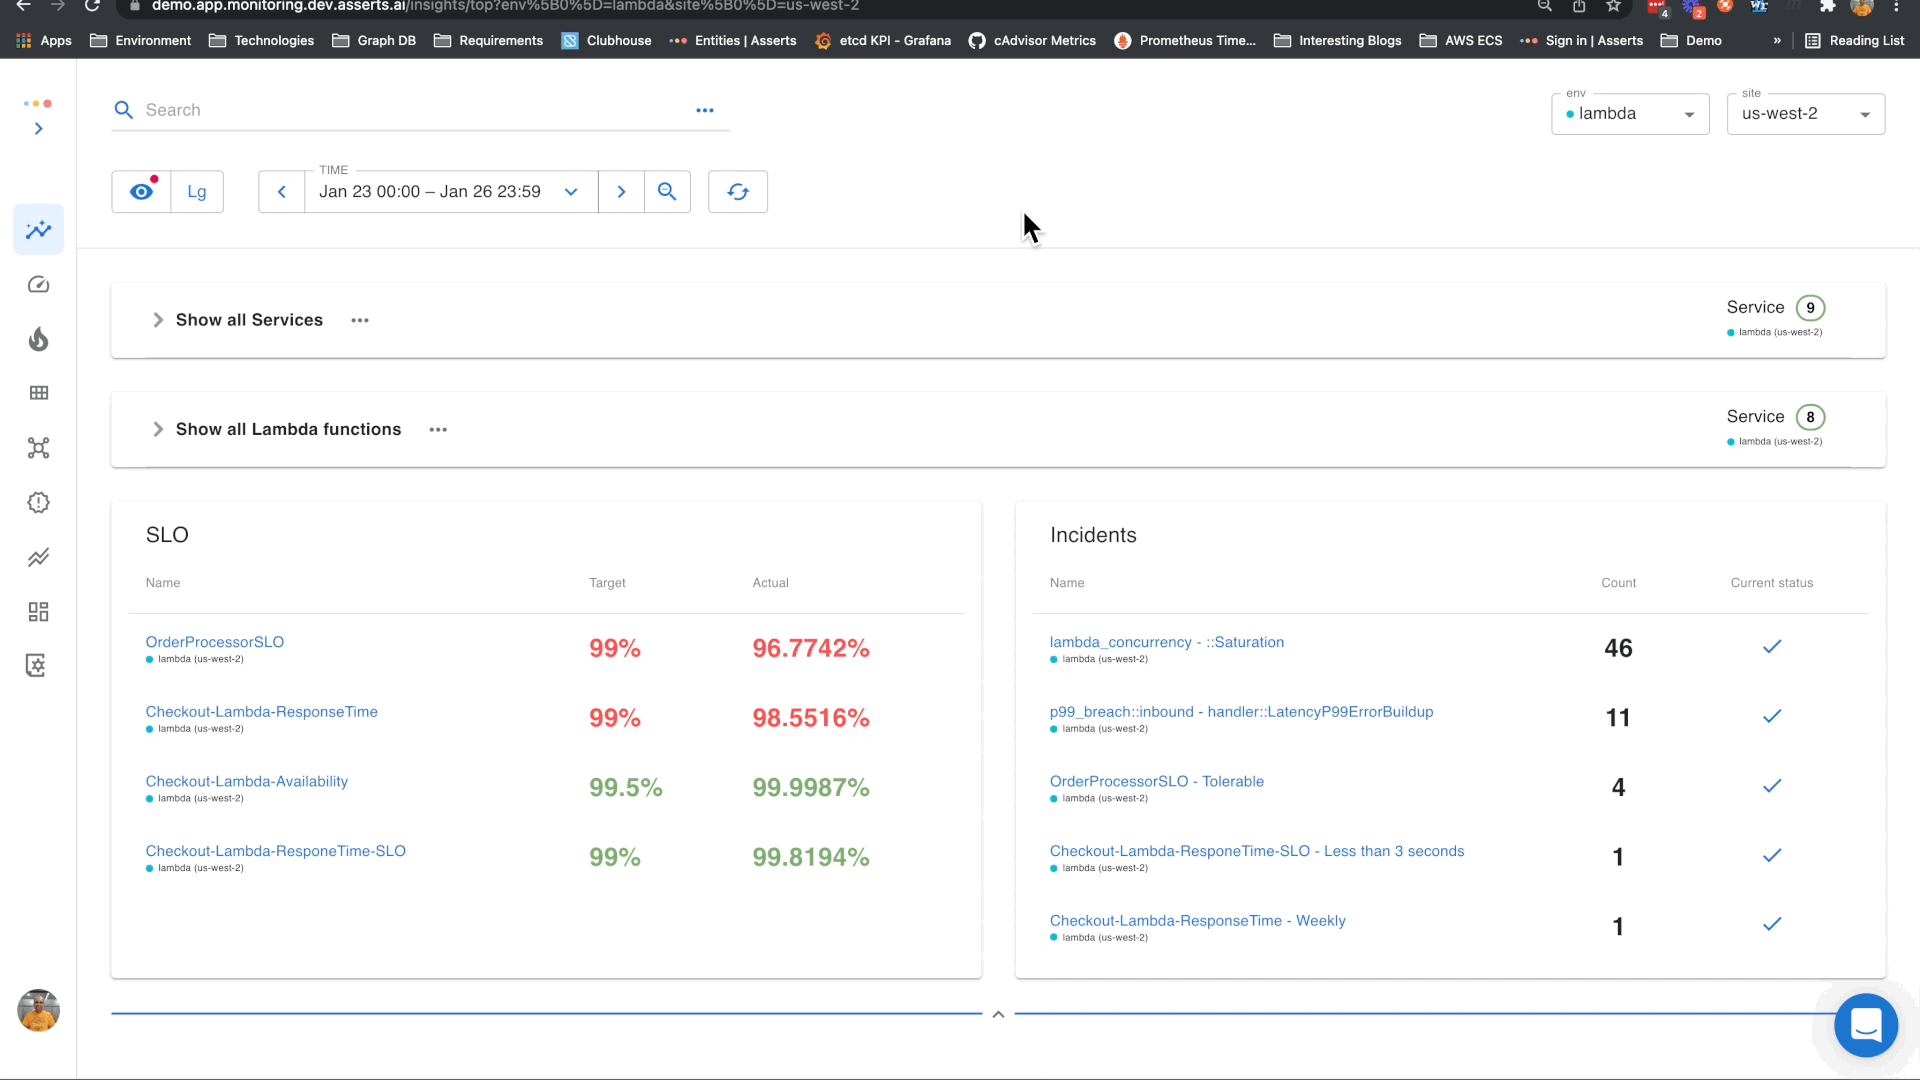Open the entity graph icon in the sidebar
Screen dimensions: 1920x1080
click(38, 448)
